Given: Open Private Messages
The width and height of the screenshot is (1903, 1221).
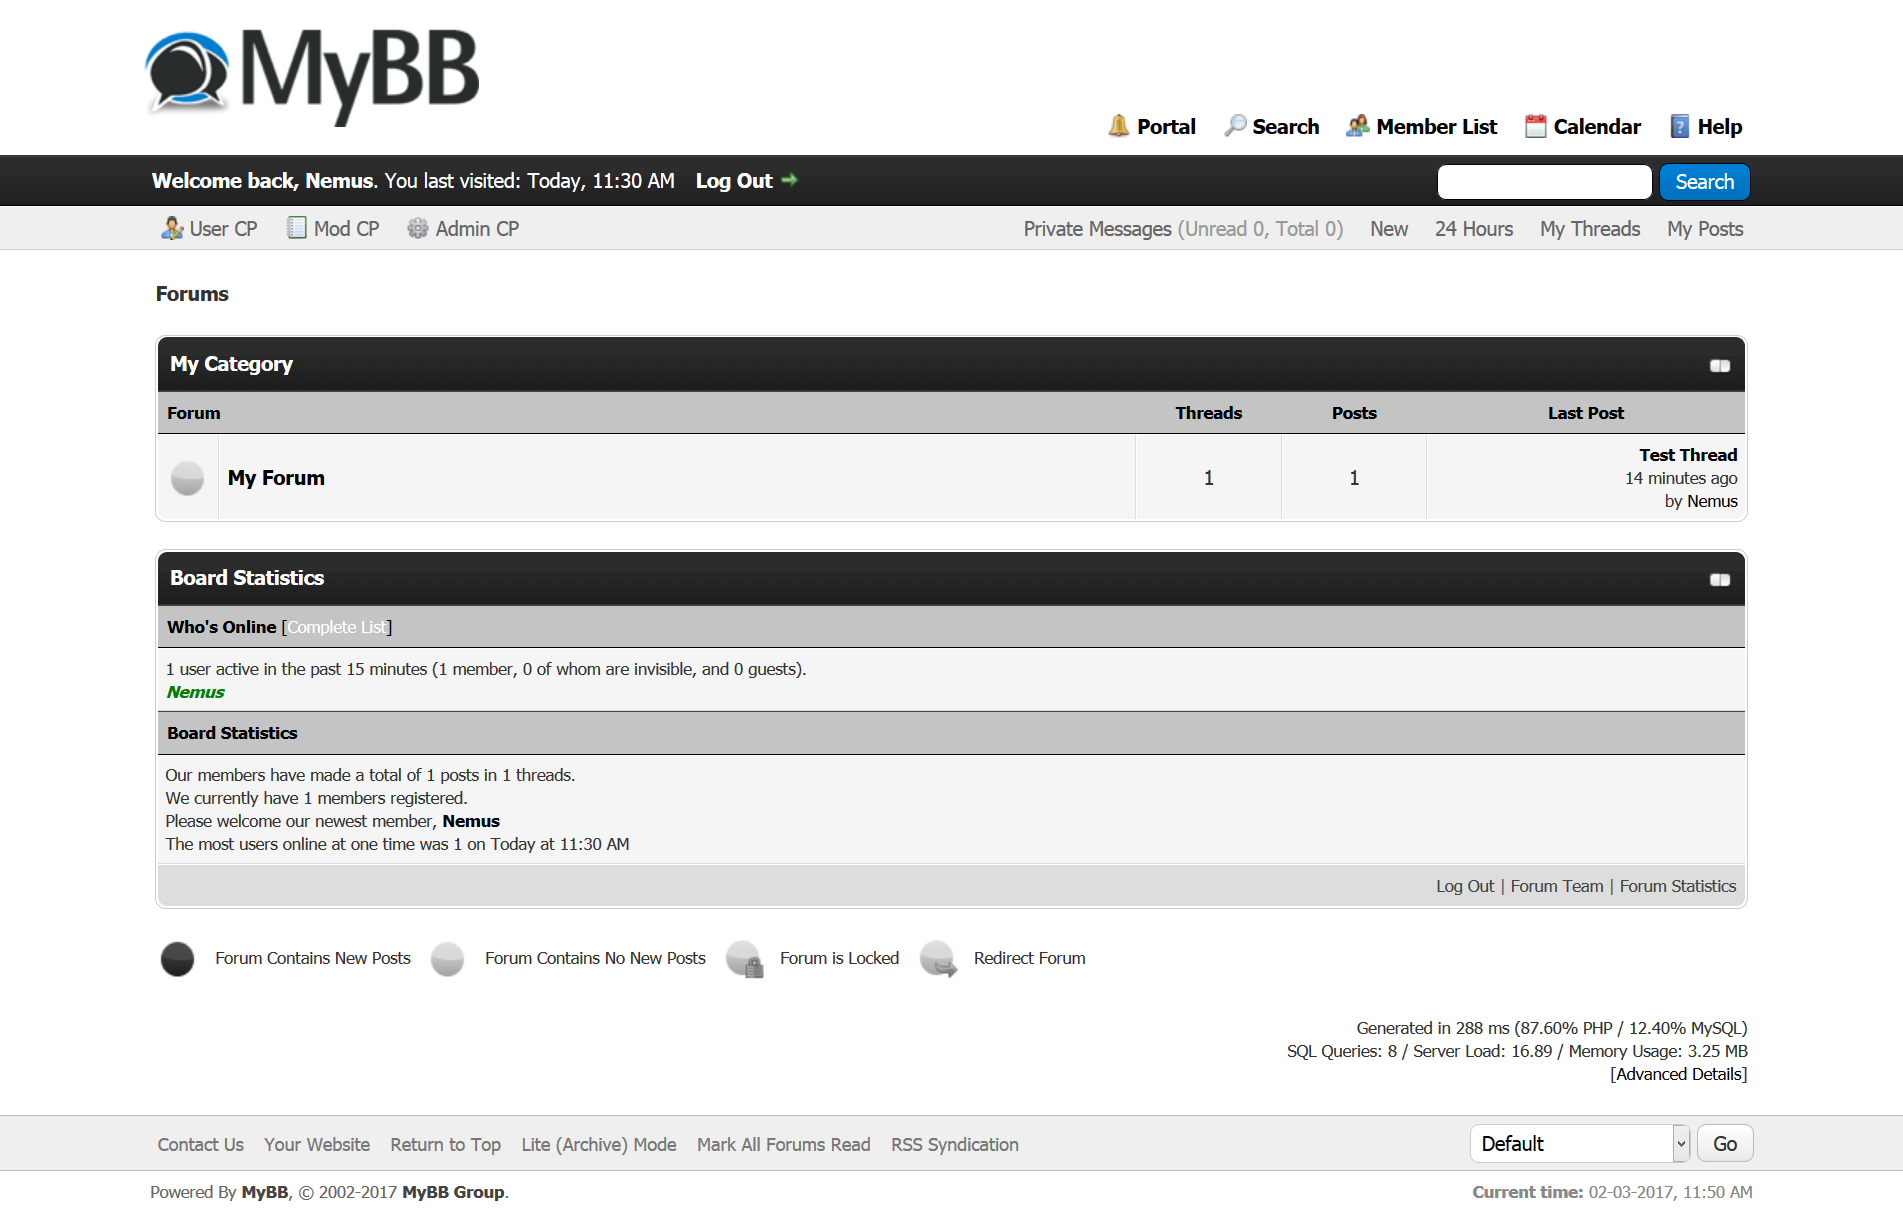Looking at the screenshot, I should click(x=1097, y=228).
